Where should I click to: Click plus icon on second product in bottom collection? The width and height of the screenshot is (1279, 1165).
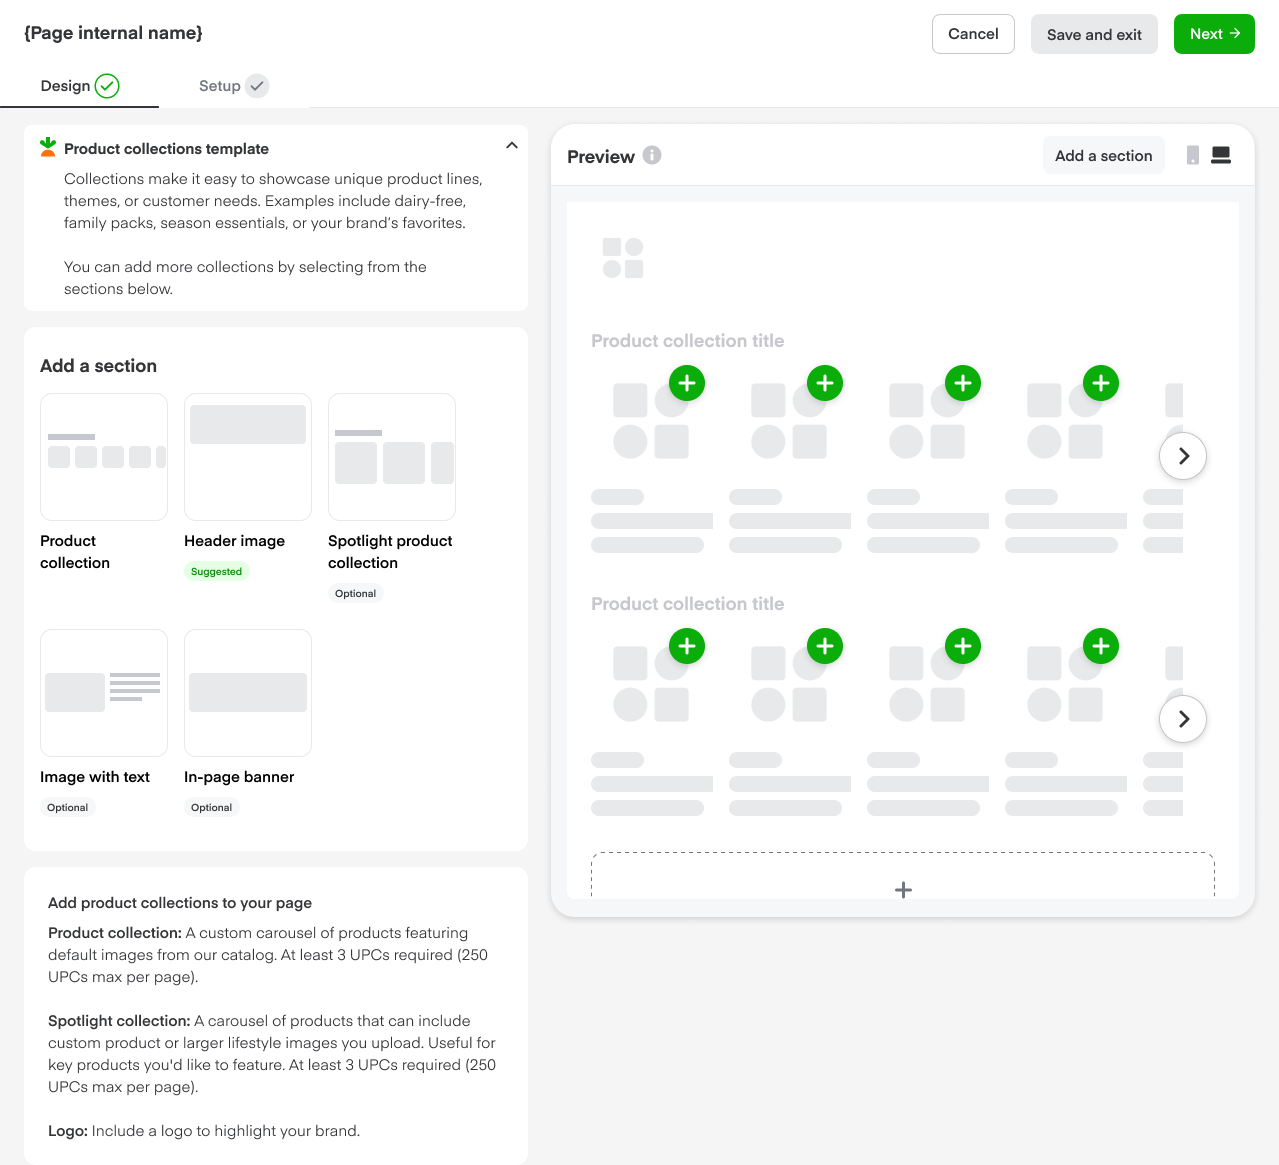coord(825,646)
